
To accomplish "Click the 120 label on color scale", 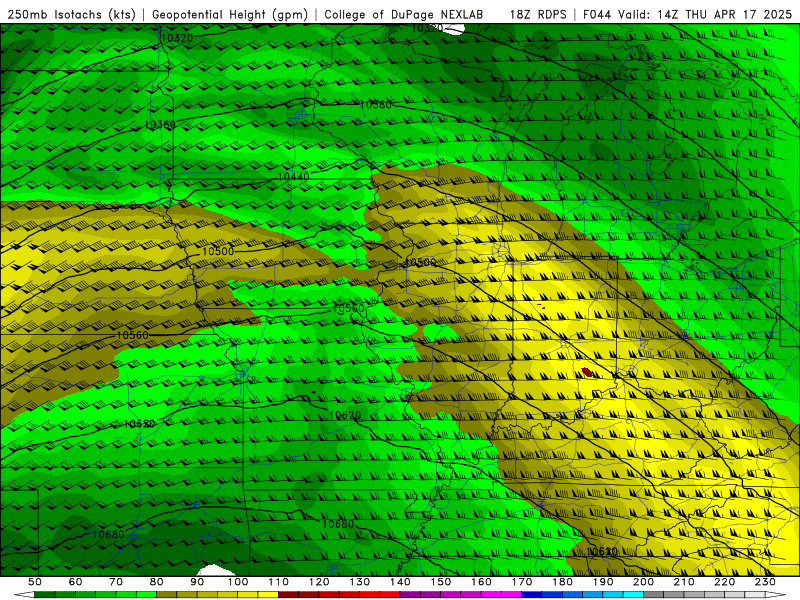I will point(319,582).
